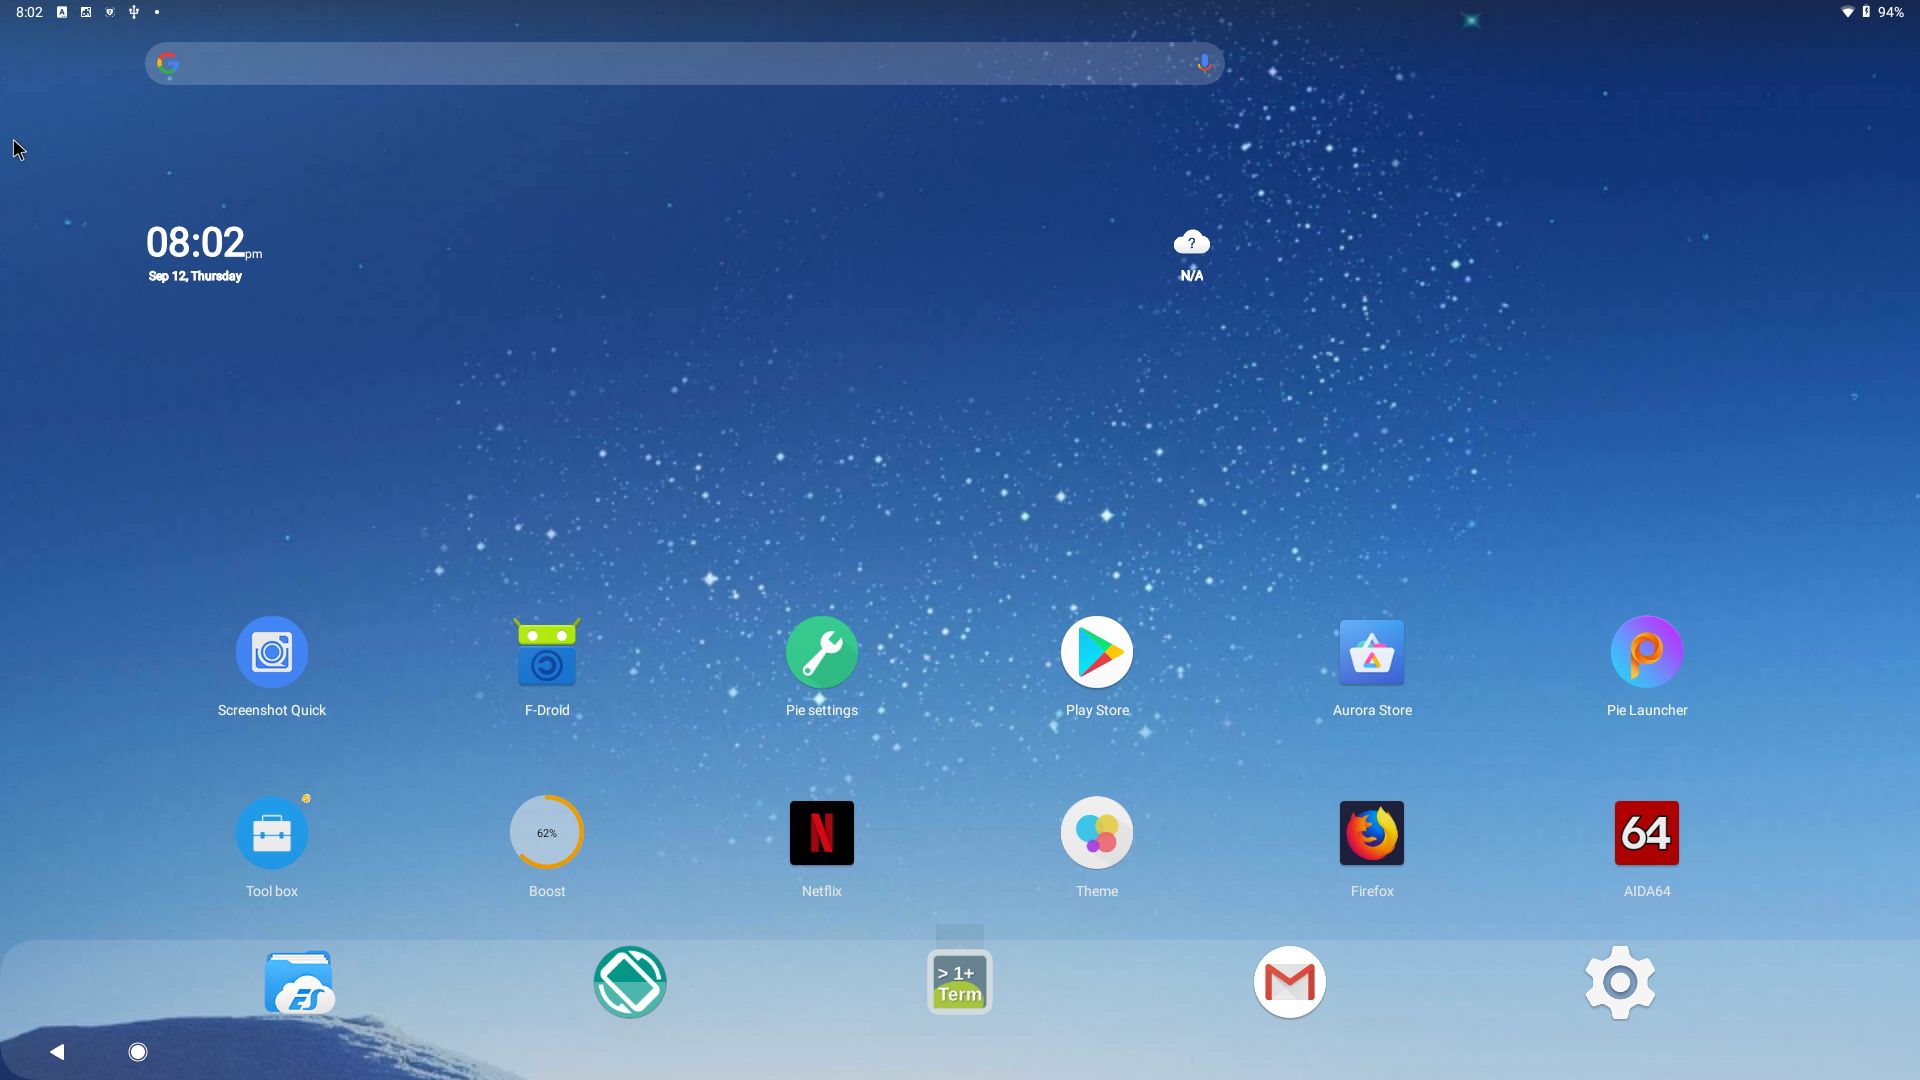
Task: Open Theme customization app
Action: 1096,832
